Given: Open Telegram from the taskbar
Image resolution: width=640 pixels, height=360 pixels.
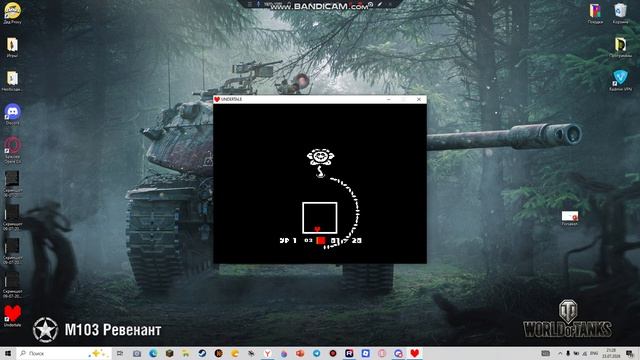Looking at the screenshot, I should click(316, 353).
